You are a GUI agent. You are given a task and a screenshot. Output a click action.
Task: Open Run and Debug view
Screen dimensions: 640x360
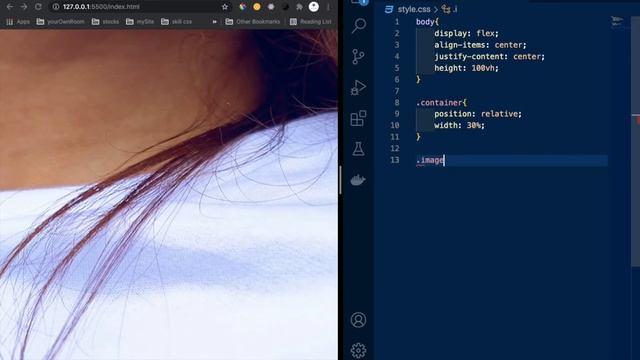(358, 87)
